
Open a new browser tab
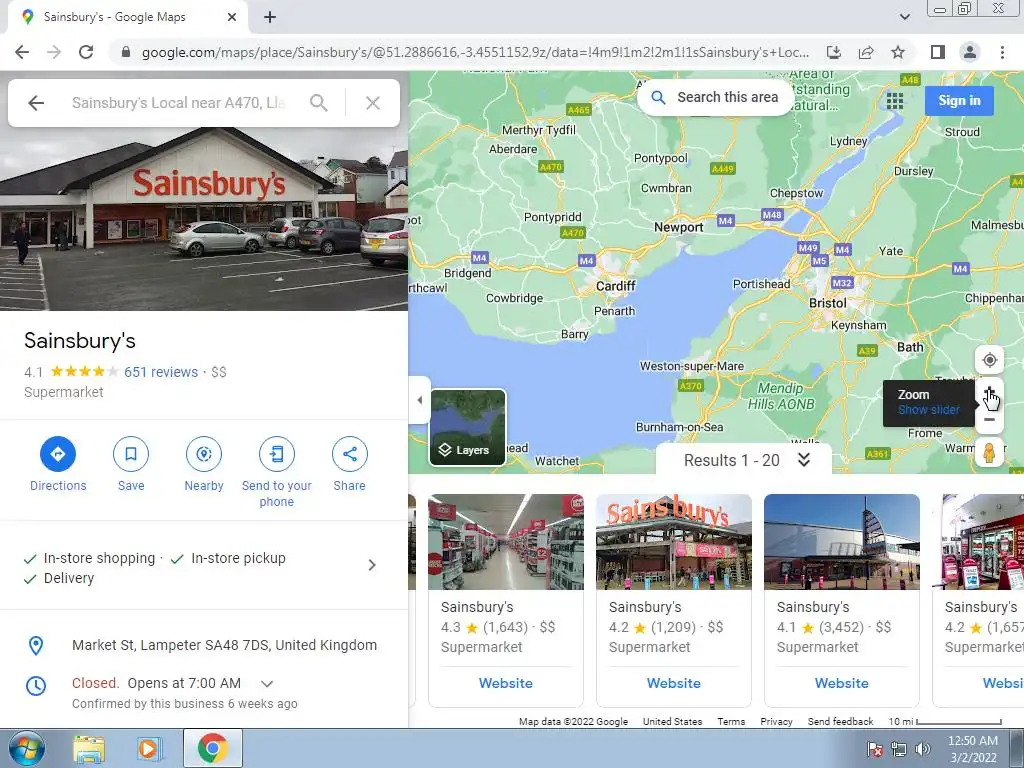(270, 18)
